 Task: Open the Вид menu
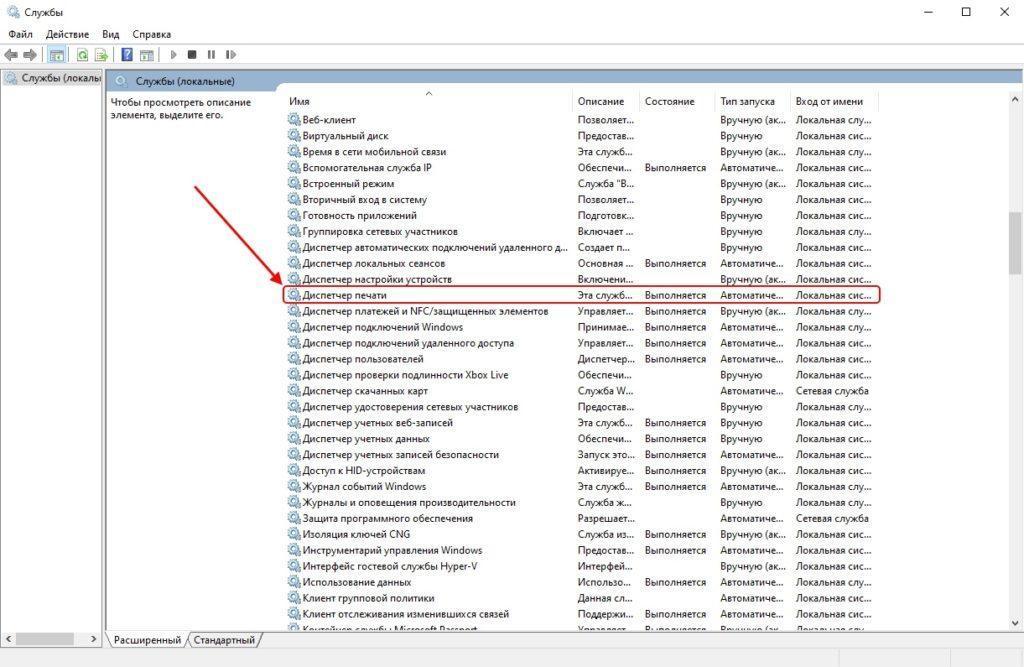point(110,34)
